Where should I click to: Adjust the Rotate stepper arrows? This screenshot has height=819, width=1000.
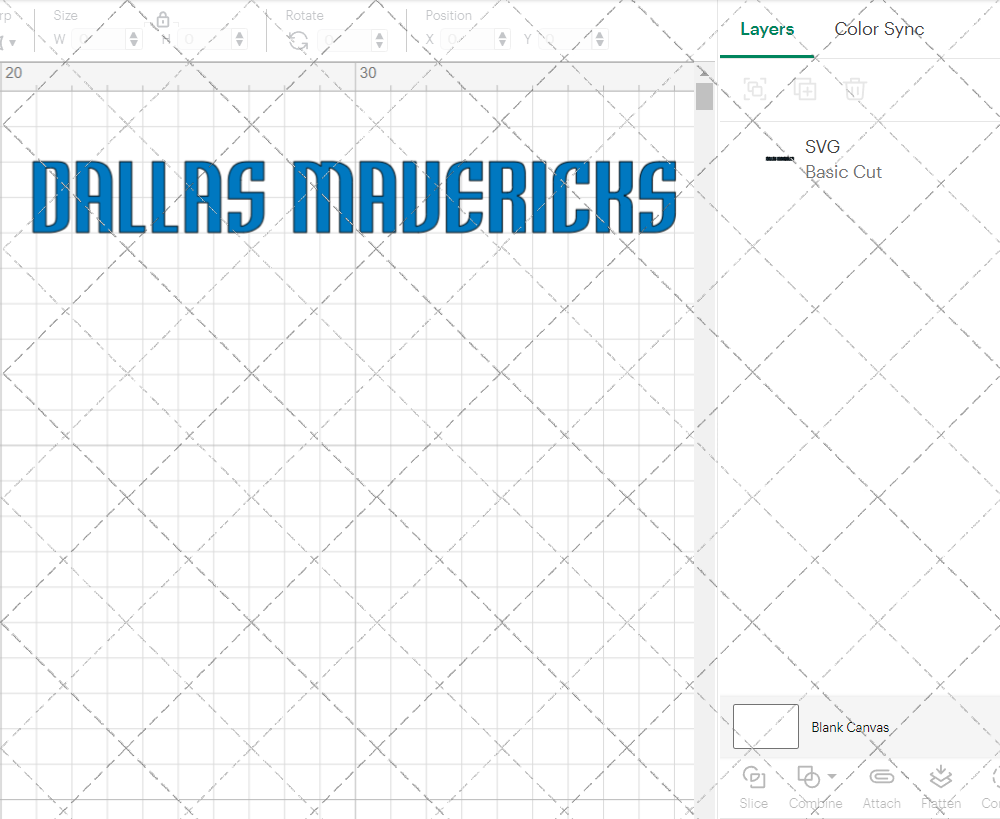point(379,40)
